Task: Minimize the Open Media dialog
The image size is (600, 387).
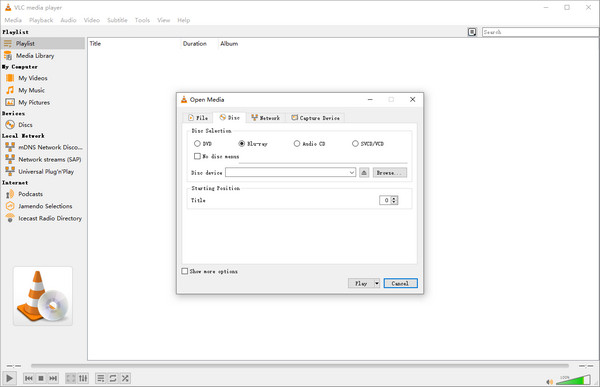Action: tap(370, 100)
